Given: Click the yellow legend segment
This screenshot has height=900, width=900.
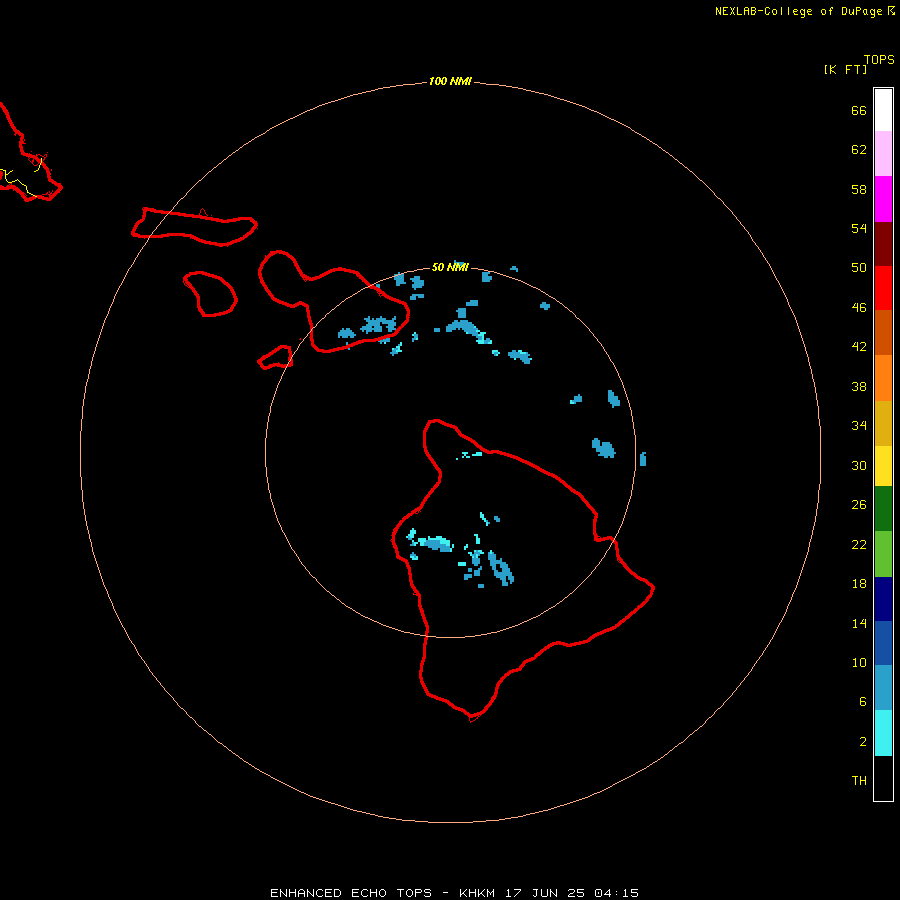Looking at the screenshot, I should [883, 465].
